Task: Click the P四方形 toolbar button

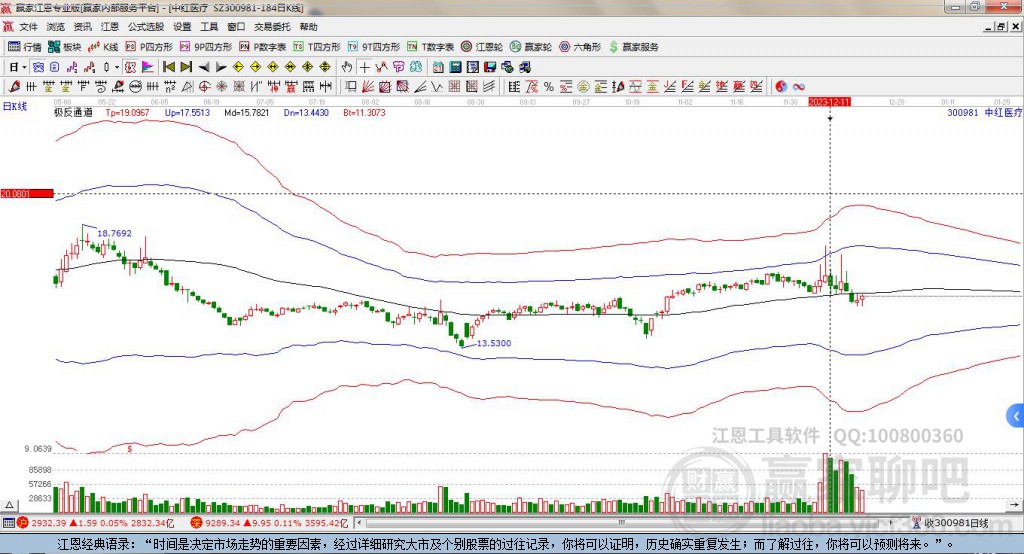Action: click(149, 47)
